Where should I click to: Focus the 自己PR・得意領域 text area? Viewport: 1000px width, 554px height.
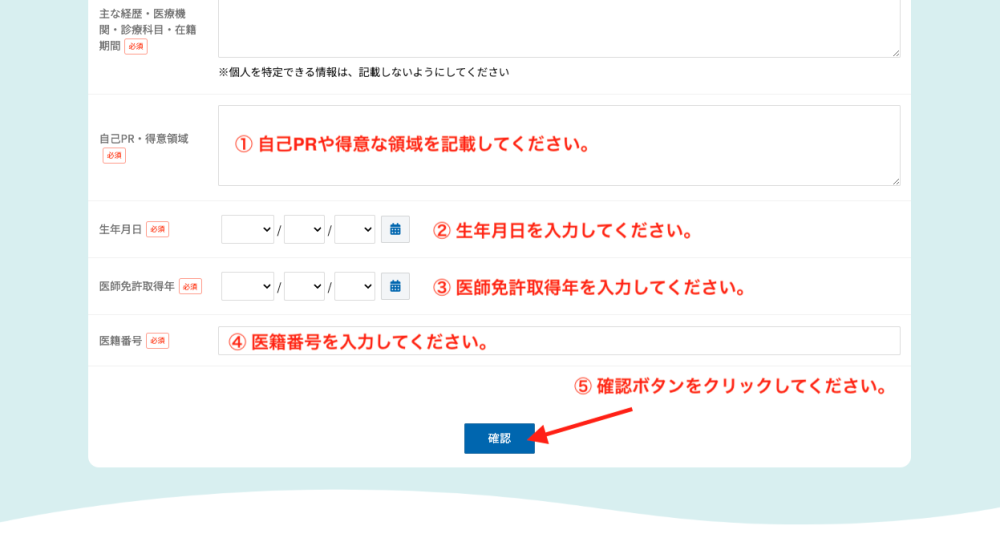(x=559, y=145)
